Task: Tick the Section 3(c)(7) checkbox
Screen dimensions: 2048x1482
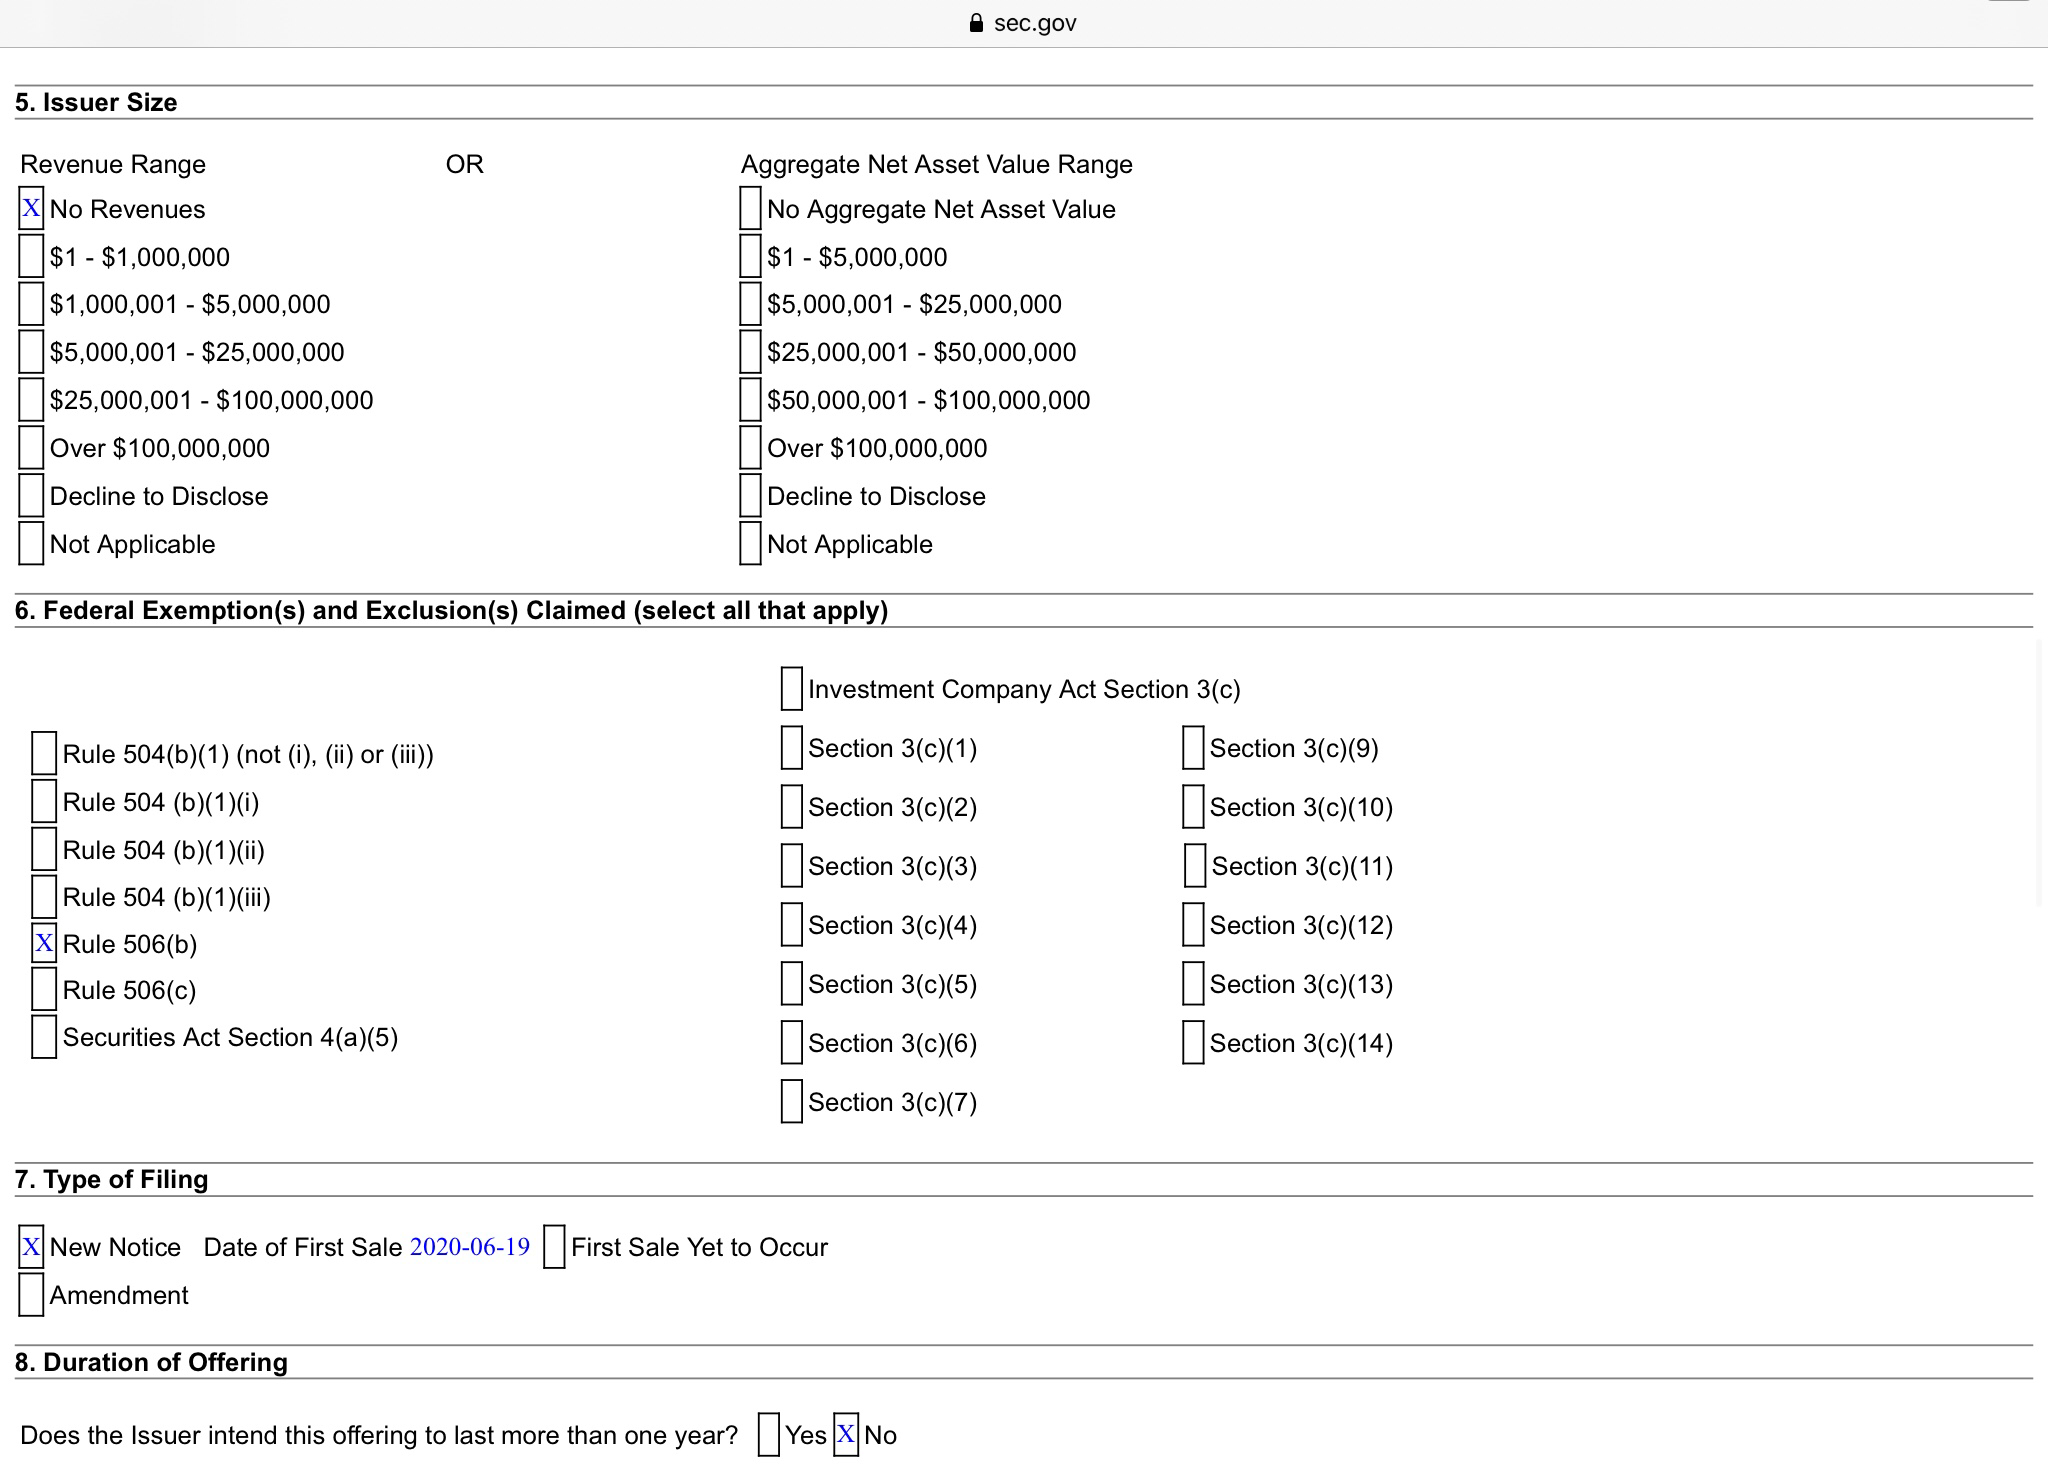Action: [791, 1101]
